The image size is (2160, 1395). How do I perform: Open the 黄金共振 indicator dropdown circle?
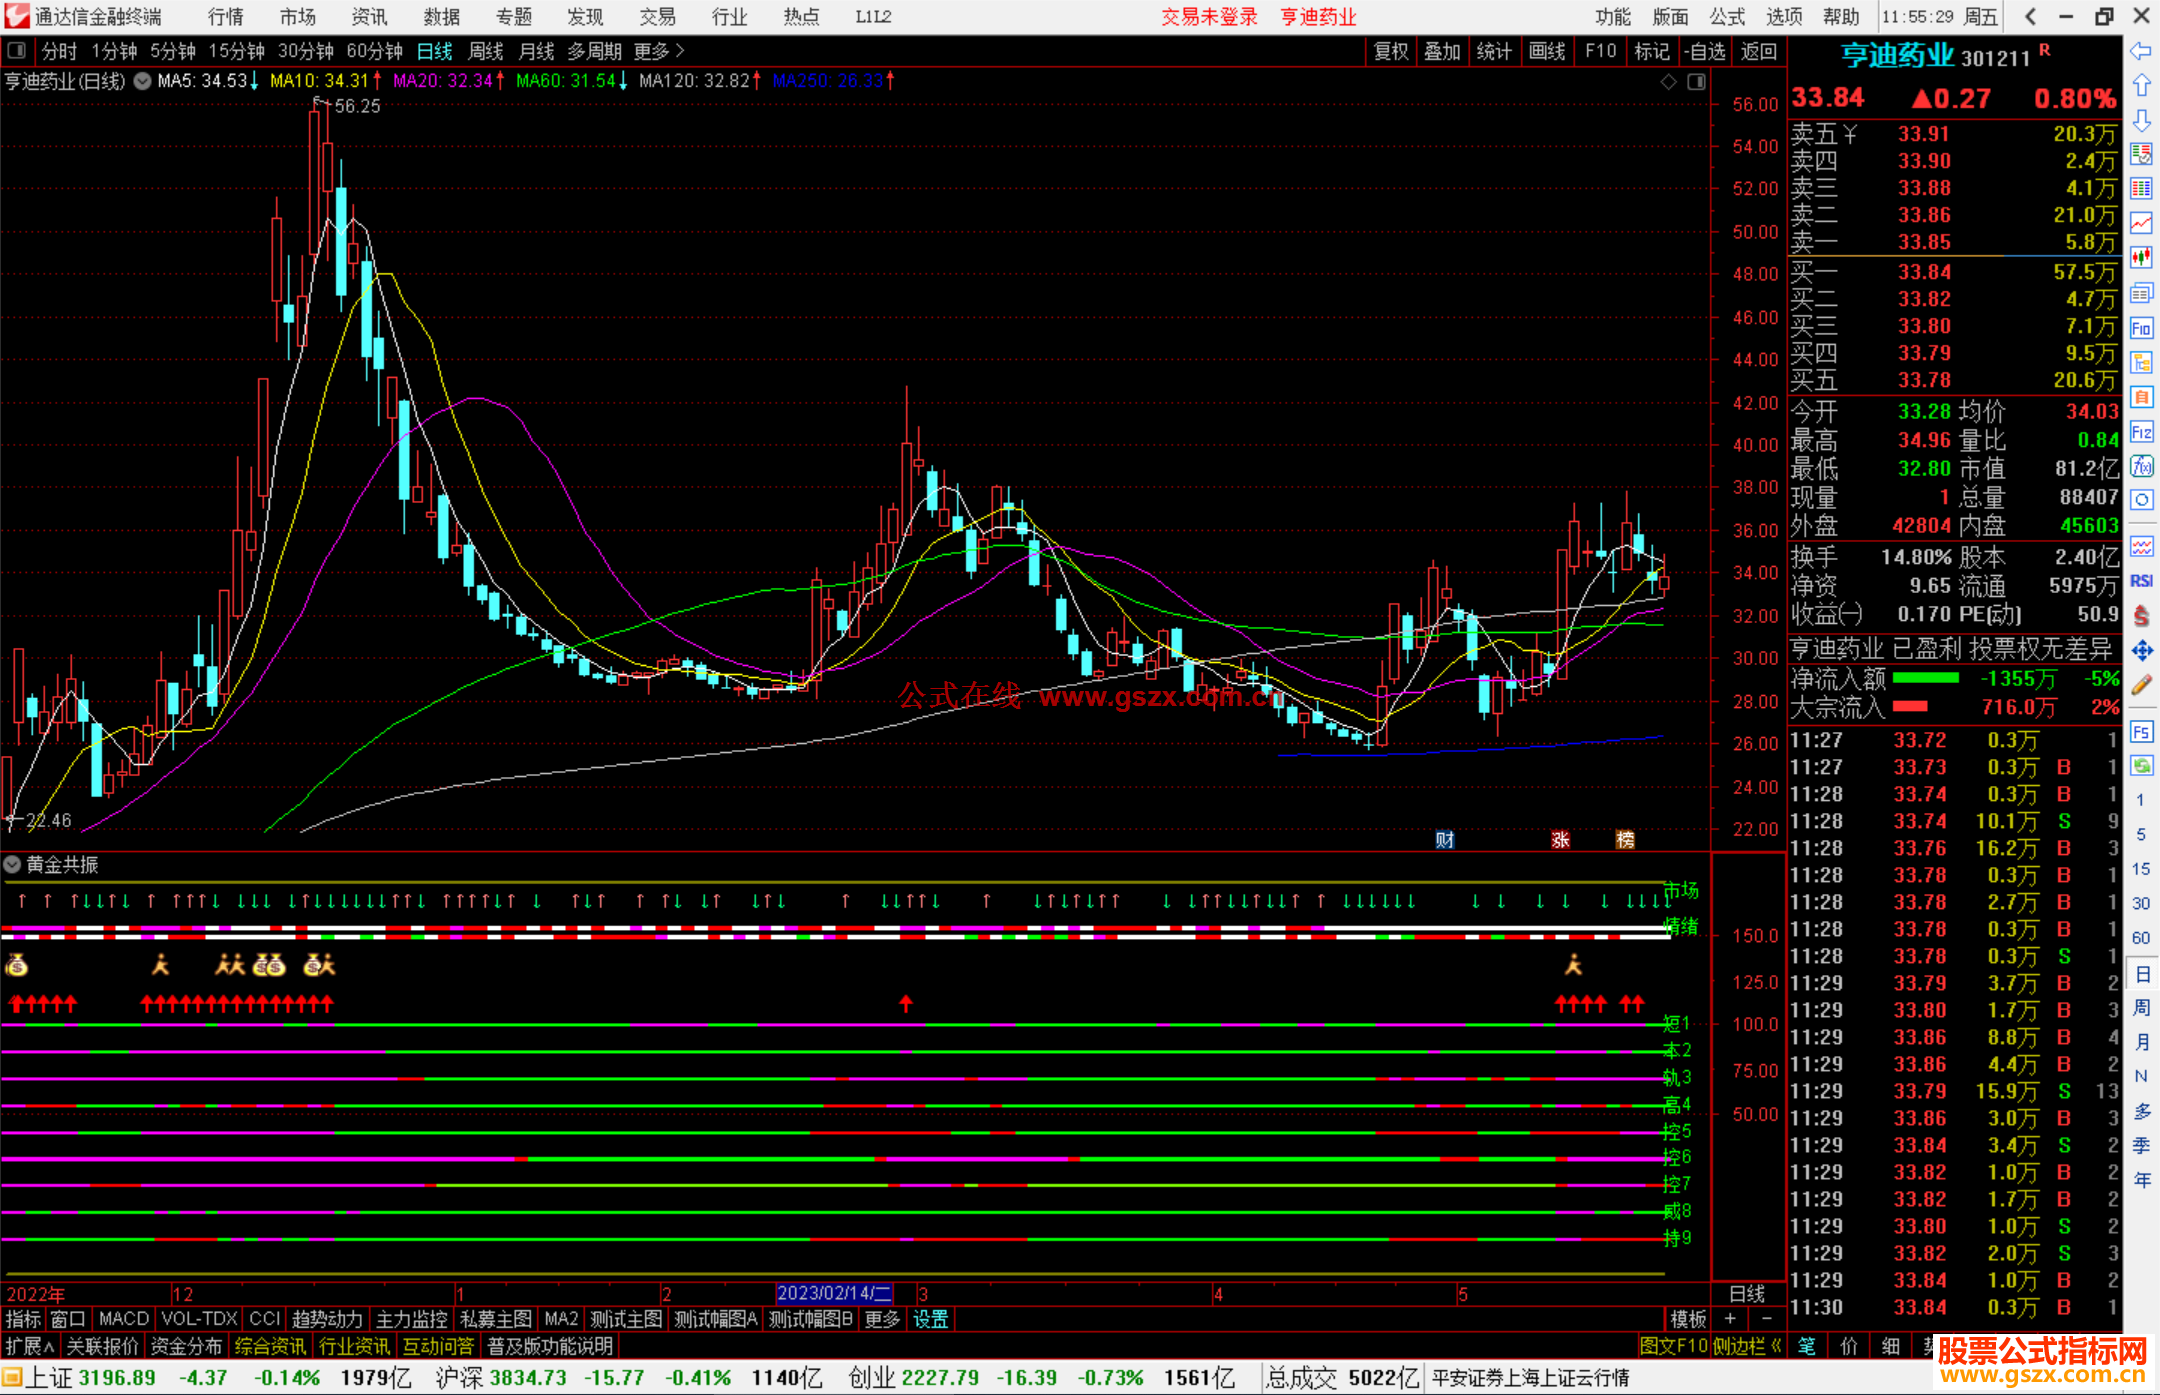point(12,864)
